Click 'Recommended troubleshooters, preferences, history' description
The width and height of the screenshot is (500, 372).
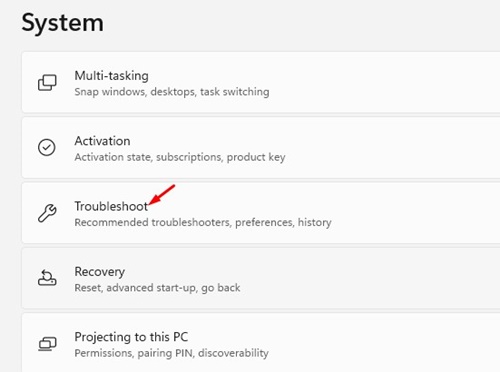[x=203, y=222]
